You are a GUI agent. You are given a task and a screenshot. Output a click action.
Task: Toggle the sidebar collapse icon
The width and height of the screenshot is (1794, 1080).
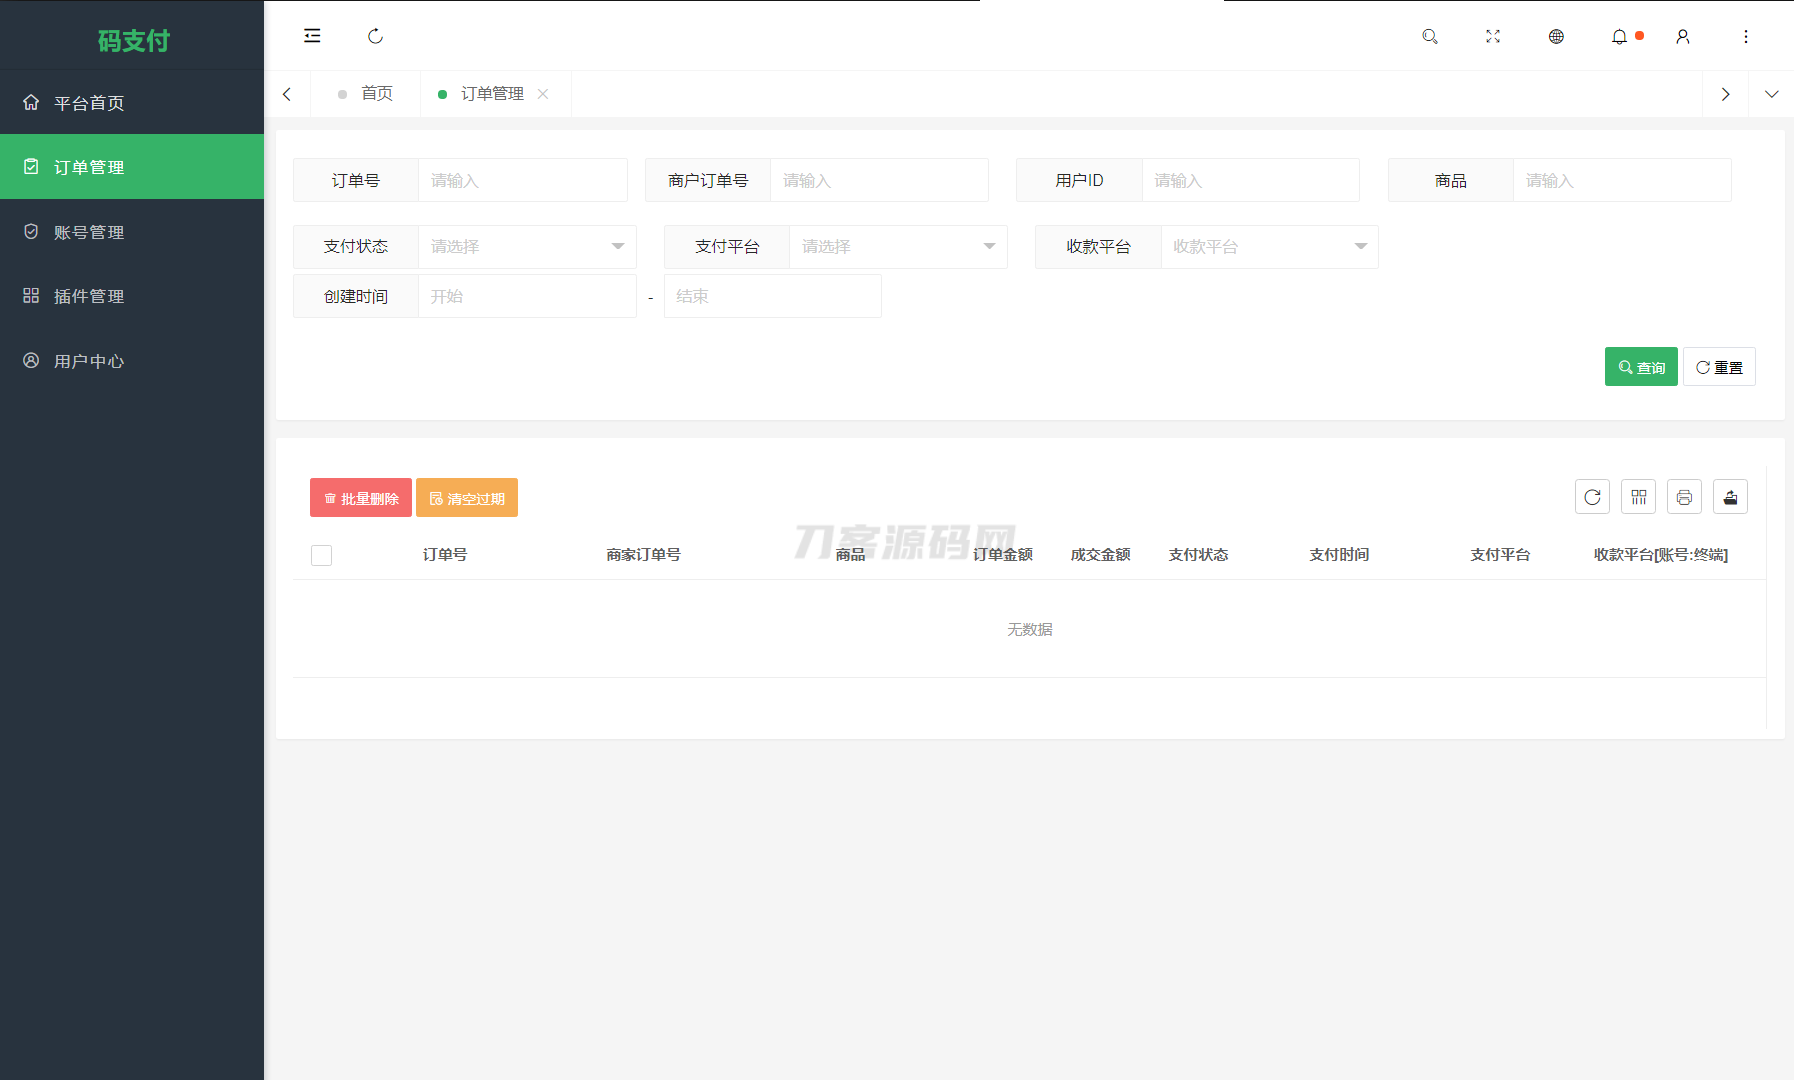point(312,35)
